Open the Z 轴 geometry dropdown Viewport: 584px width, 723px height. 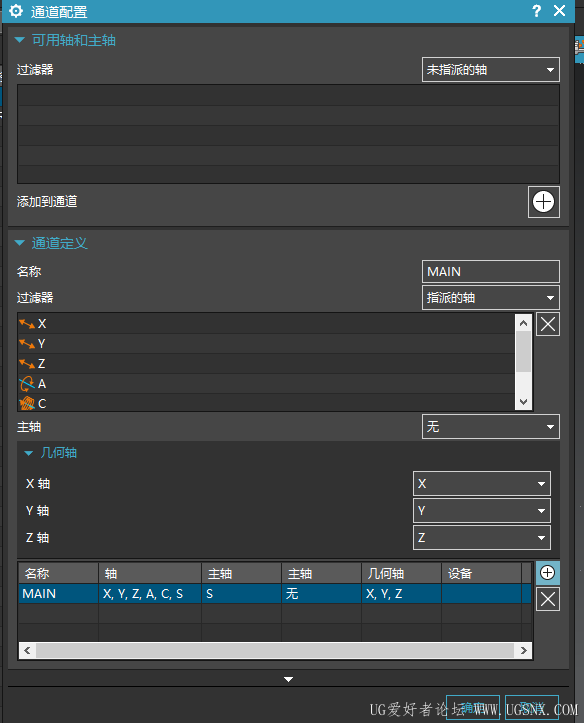coord(482,538)
